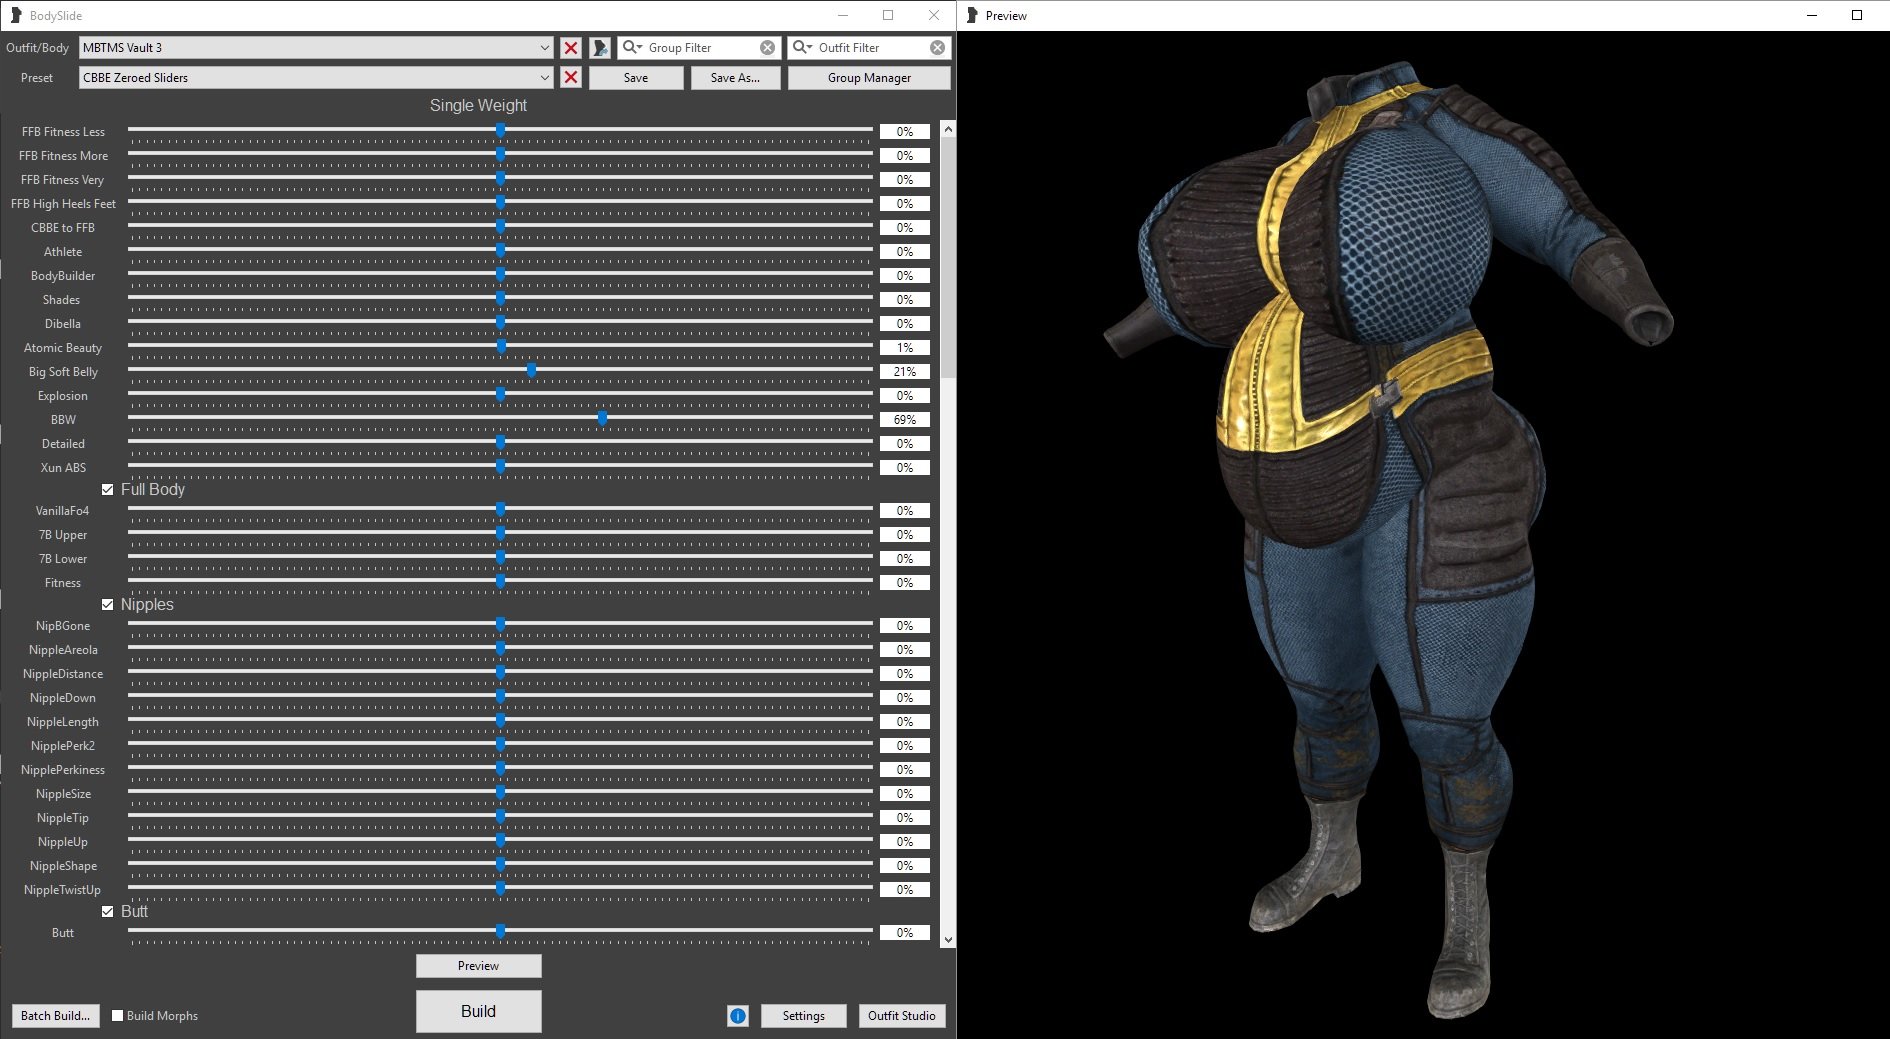Screen dimensions: 1890x1039
Task: Toggle the Full Body category checkbox
Action: coord(108,490)
